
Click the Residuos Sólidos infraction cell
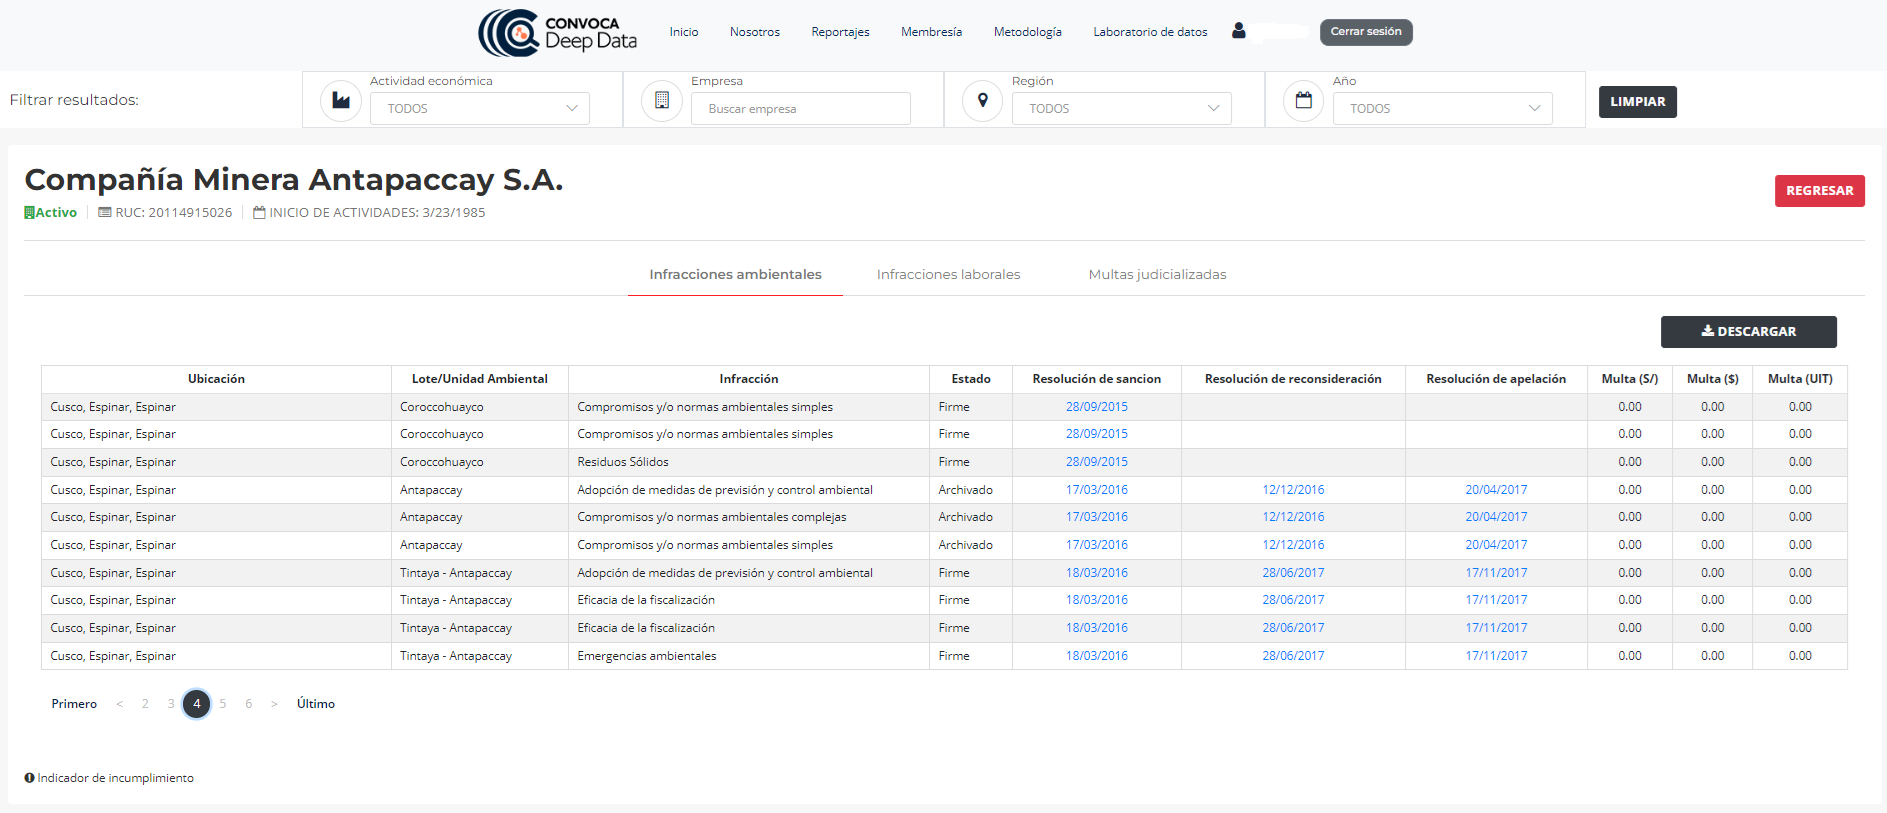tap(749, 462)
